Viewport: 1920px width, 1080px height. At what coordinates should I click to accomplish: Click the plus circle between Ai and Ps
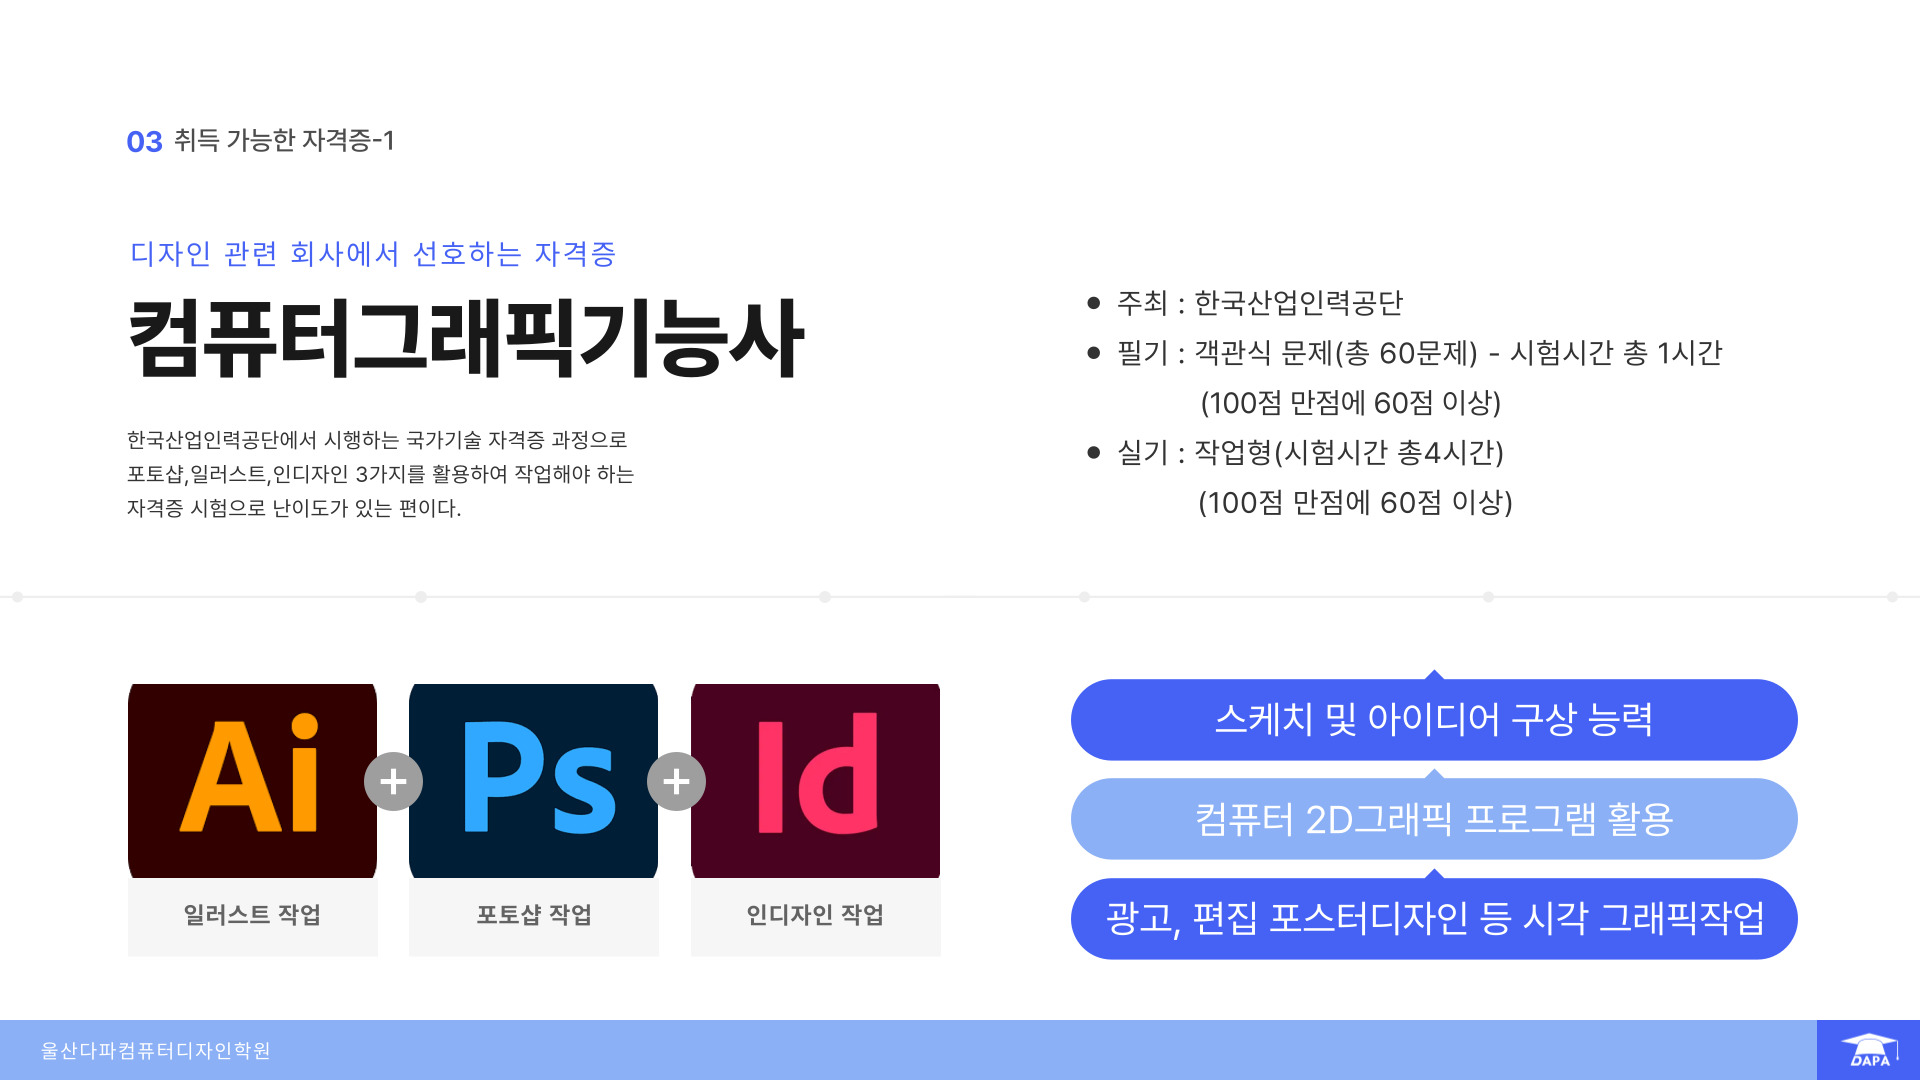pyautogui.click(x=393, y=781)
